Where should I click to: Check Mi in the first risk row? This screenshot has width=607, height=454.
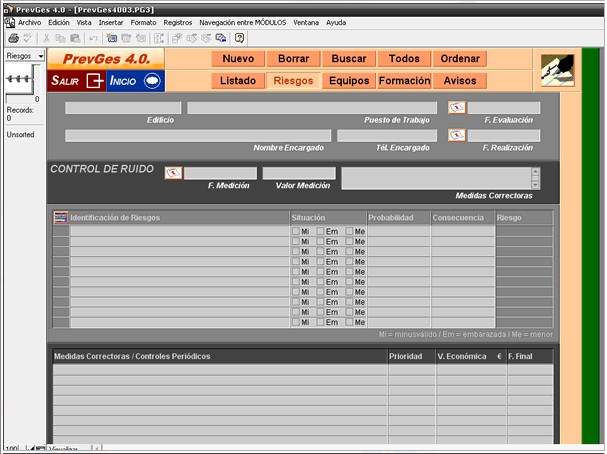point(296,231)
